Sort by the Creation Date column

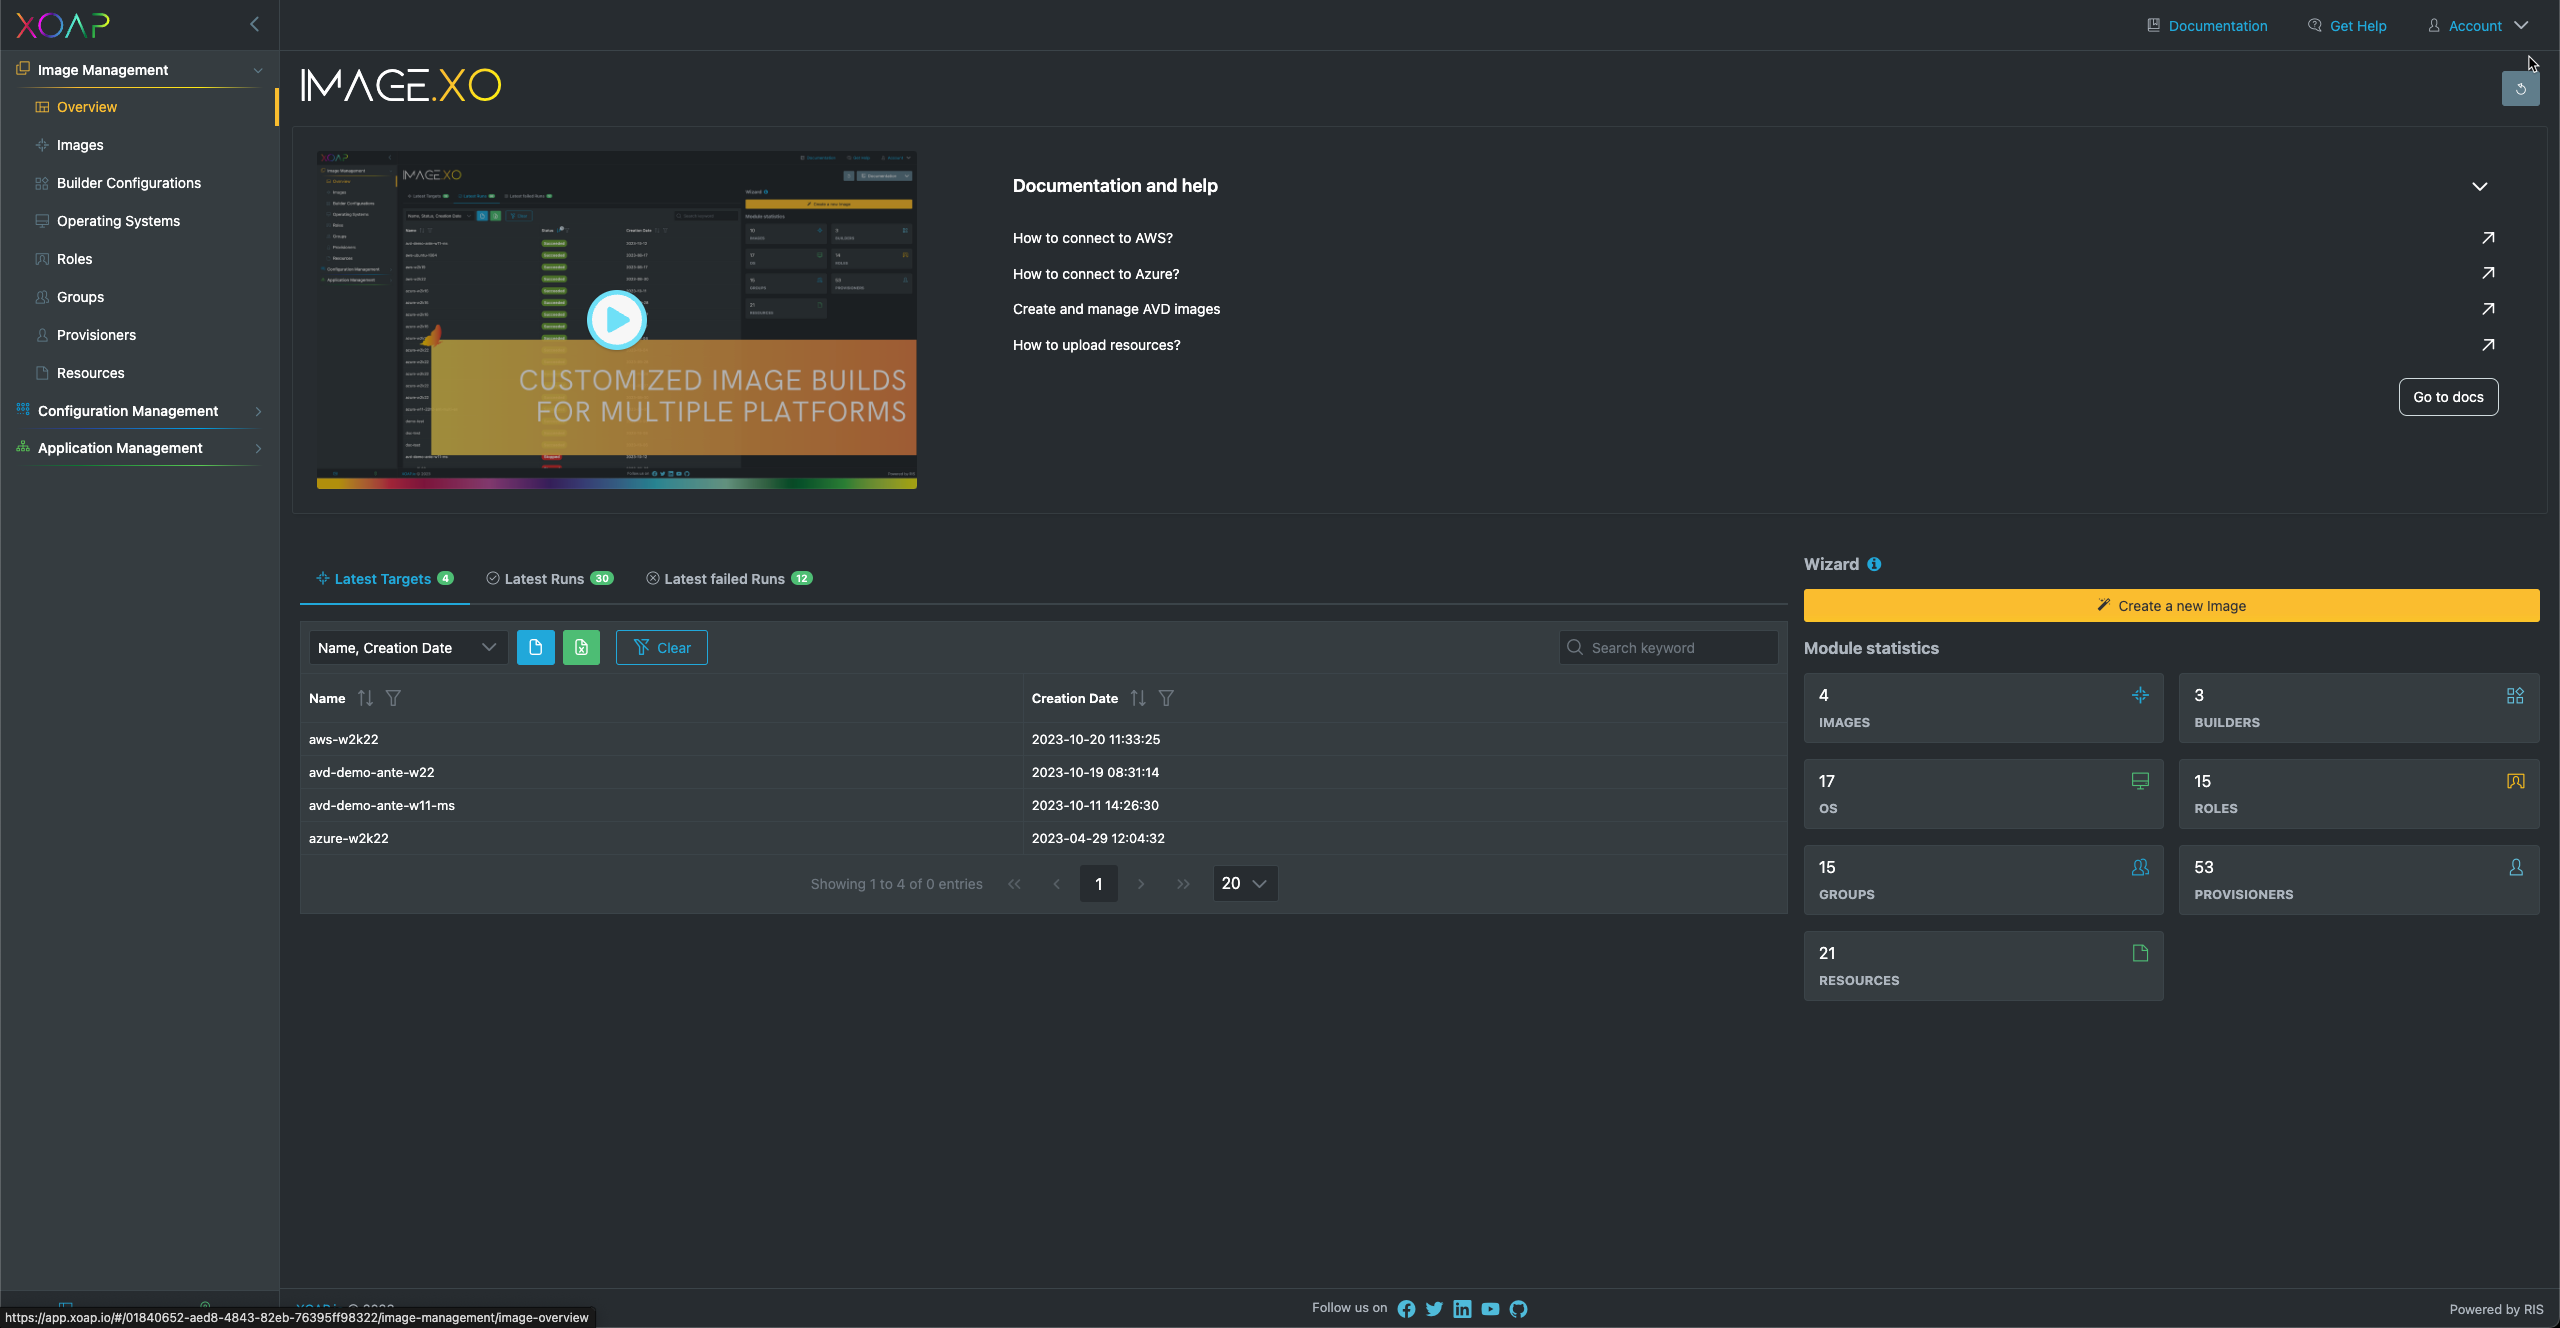[x=1138, y=698]
